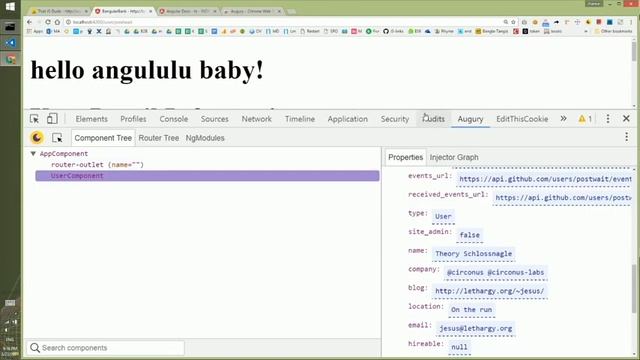Click the search magnifier icon in component search
Screen dimensions: 640x360
point(35,348)
